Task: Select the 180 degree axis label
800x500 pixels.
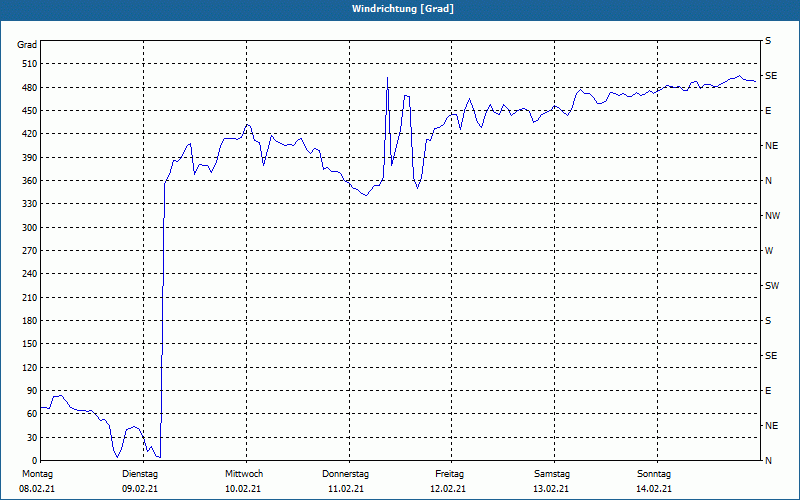Action: coord(30,321)
